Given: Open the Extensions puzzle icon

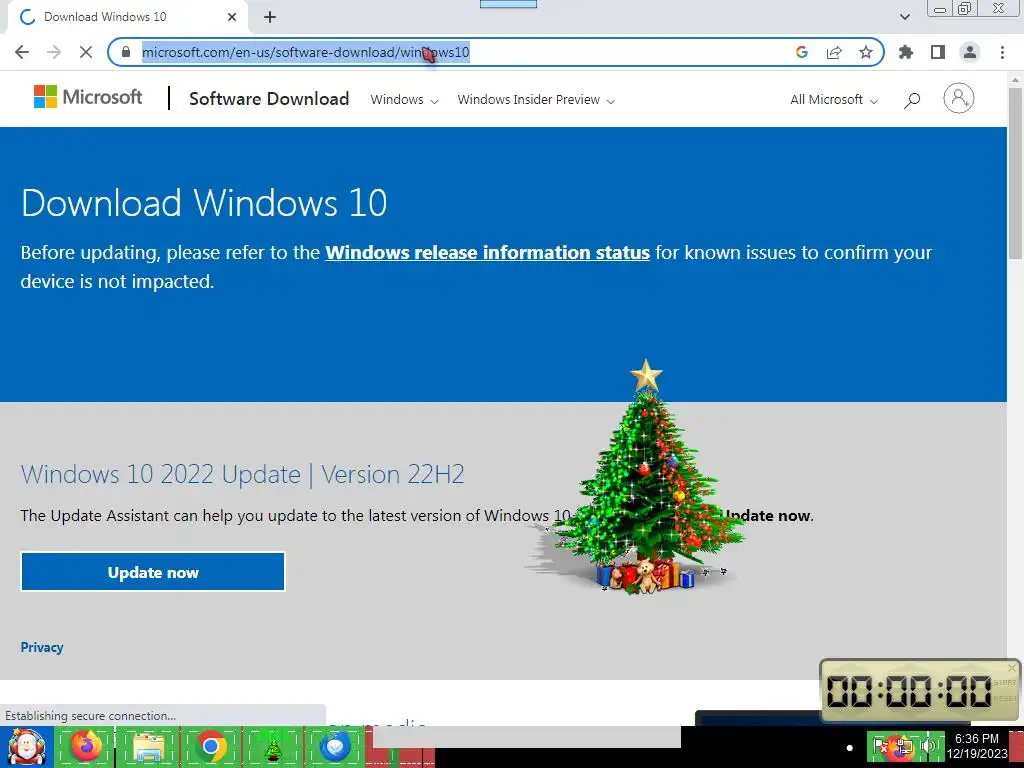Looking at the screenshot, I should [x=906, y=52].
